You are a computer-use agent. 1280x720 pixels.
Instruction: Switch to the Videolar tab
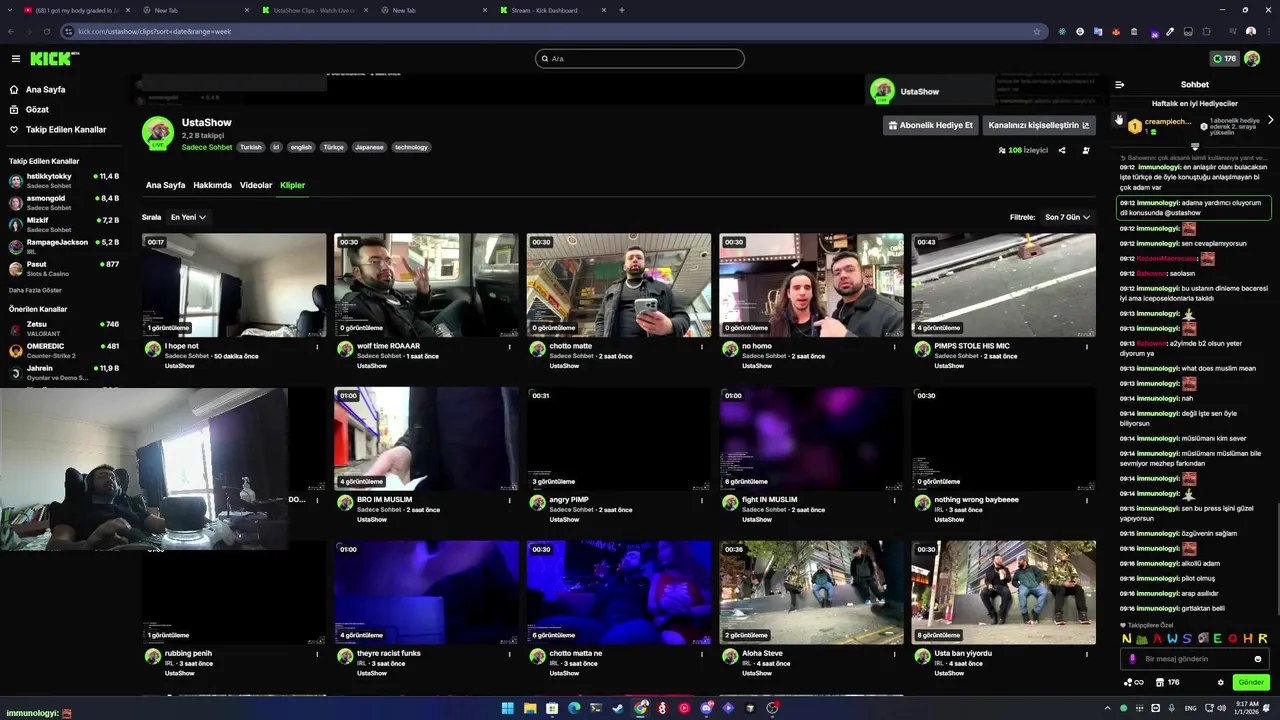(x=256, y=185)
